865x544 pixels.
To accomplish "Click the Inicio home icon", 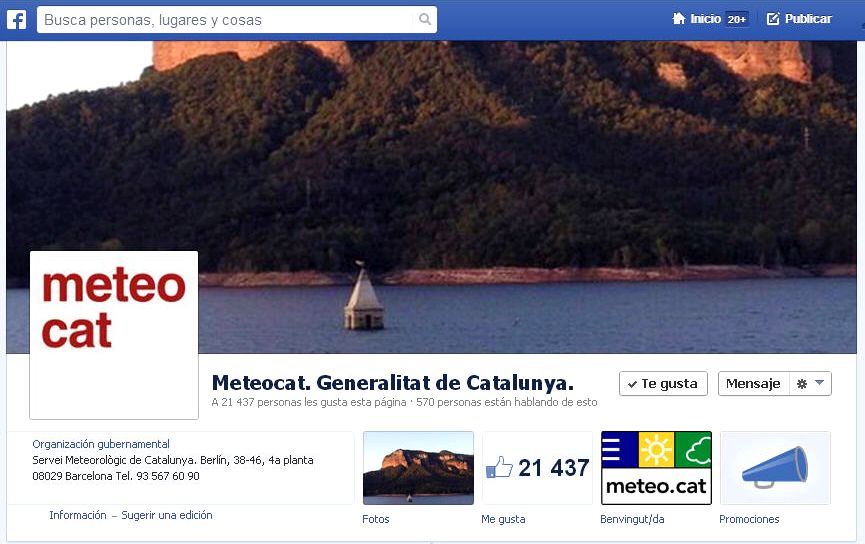I will (x=679, y=19).
